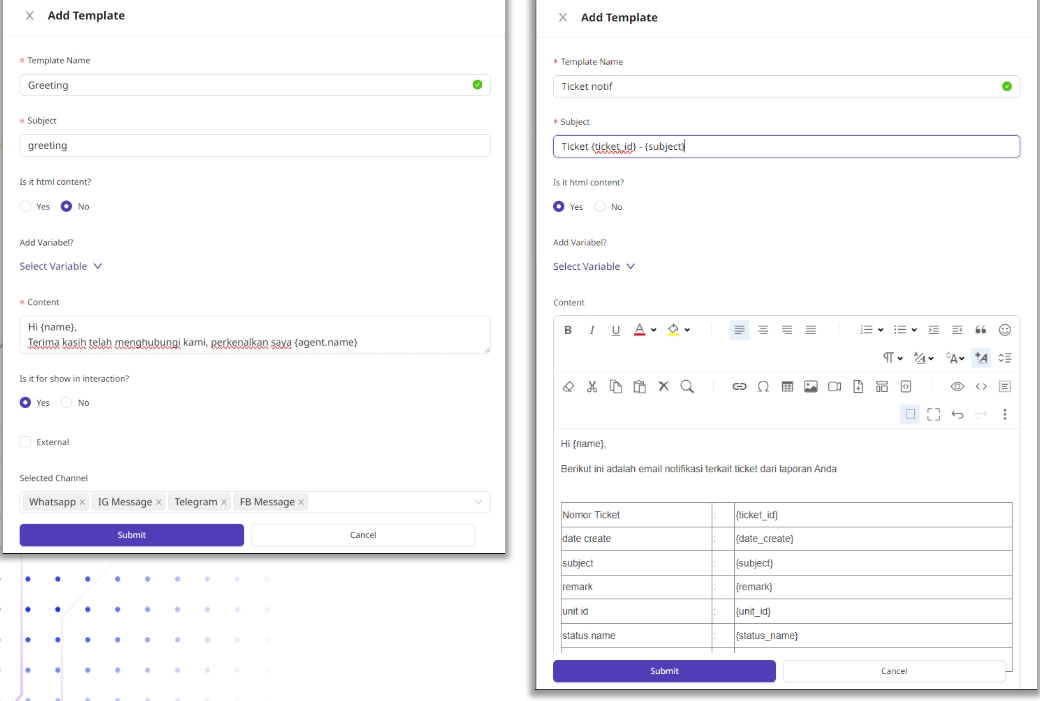Open the Selected Channel dropdown arrow
1040x701 pixels.
coord(478,502)
